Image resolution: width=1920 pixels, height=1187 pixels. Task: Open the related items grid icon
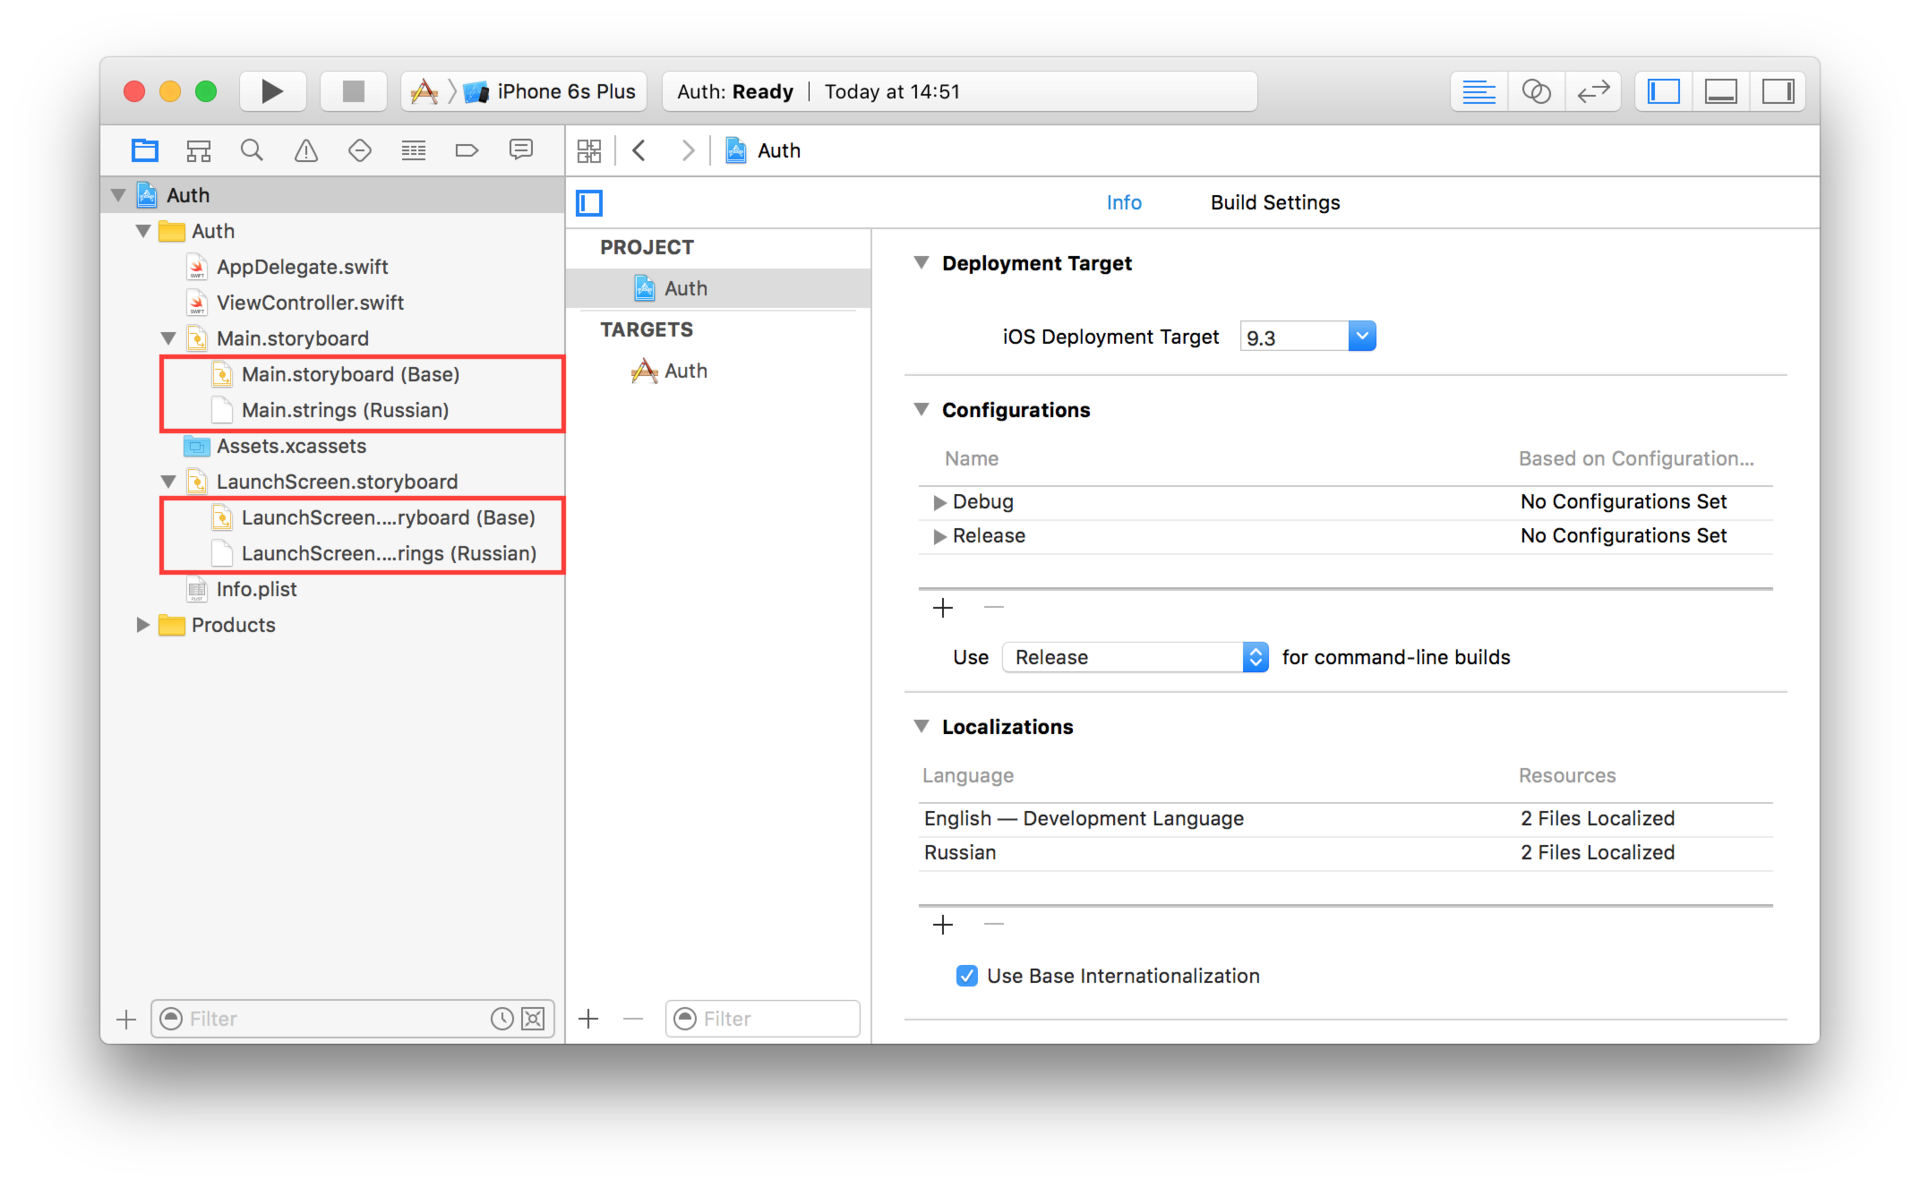click(589, 150)
